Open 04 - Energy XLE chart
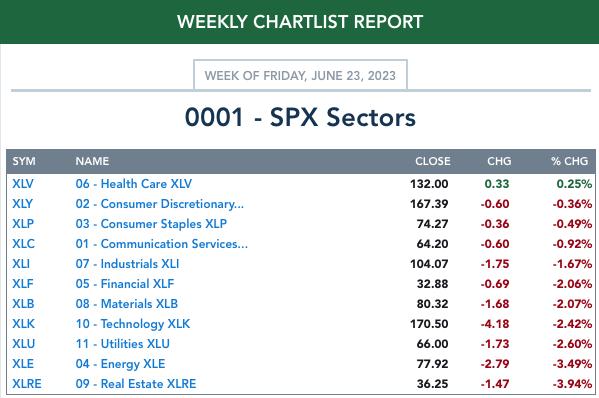 point(120,364)
